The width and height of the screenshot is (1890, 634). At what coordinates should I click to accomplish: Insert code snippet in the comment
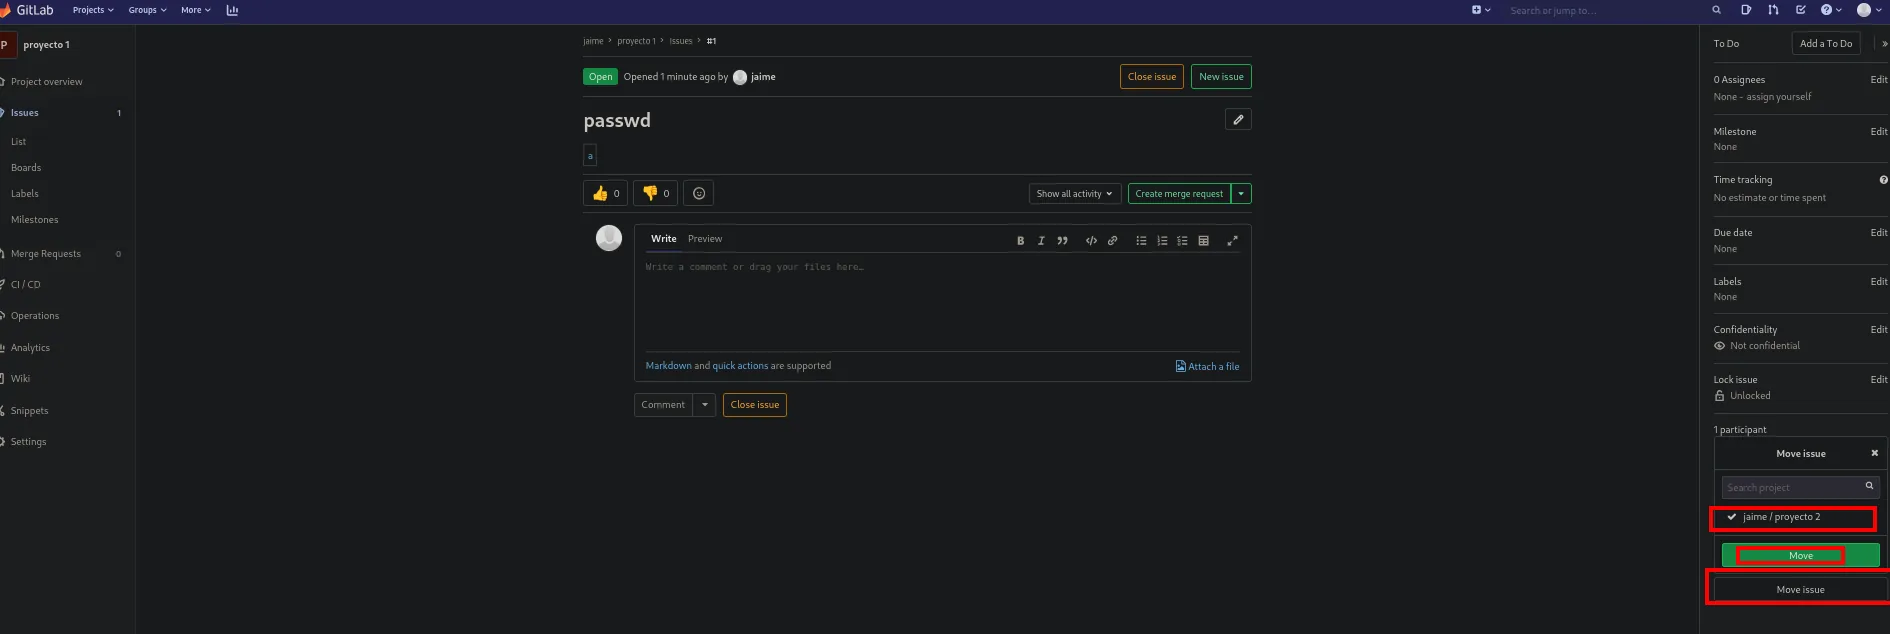coord(1091,241)
